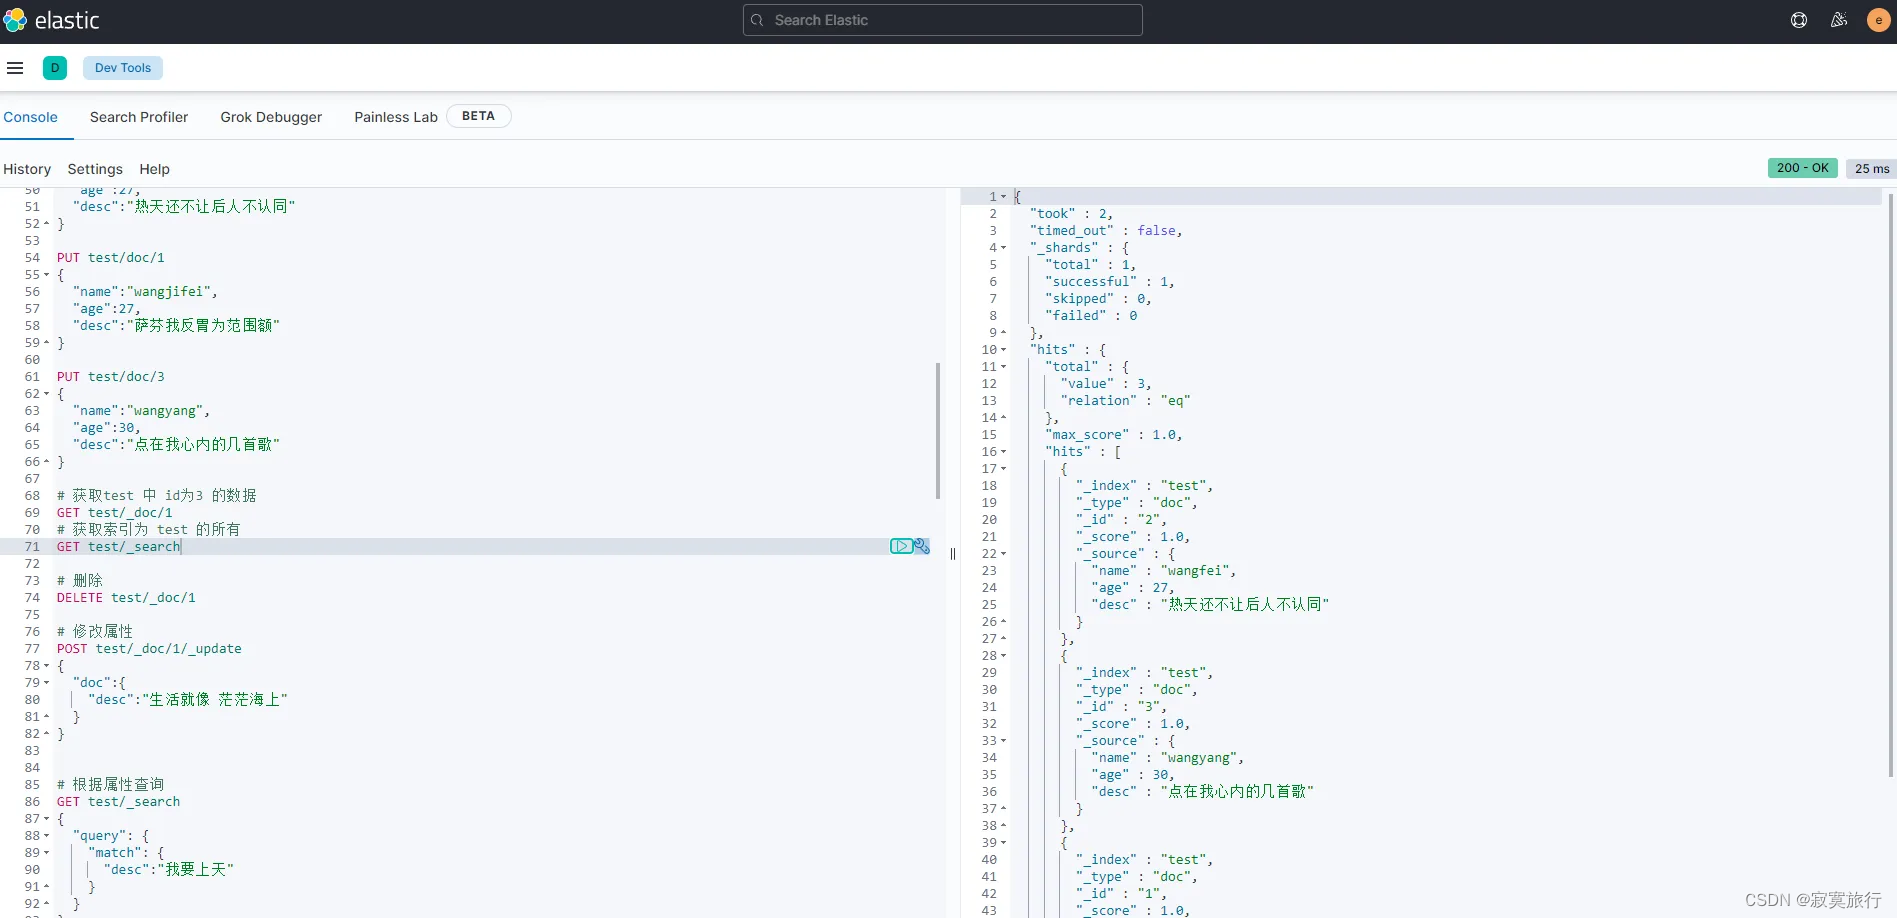1897x918 pixels.
Task: Open the hamburger navigation menu
Action: pyautogui.click(x=15, y=68)
